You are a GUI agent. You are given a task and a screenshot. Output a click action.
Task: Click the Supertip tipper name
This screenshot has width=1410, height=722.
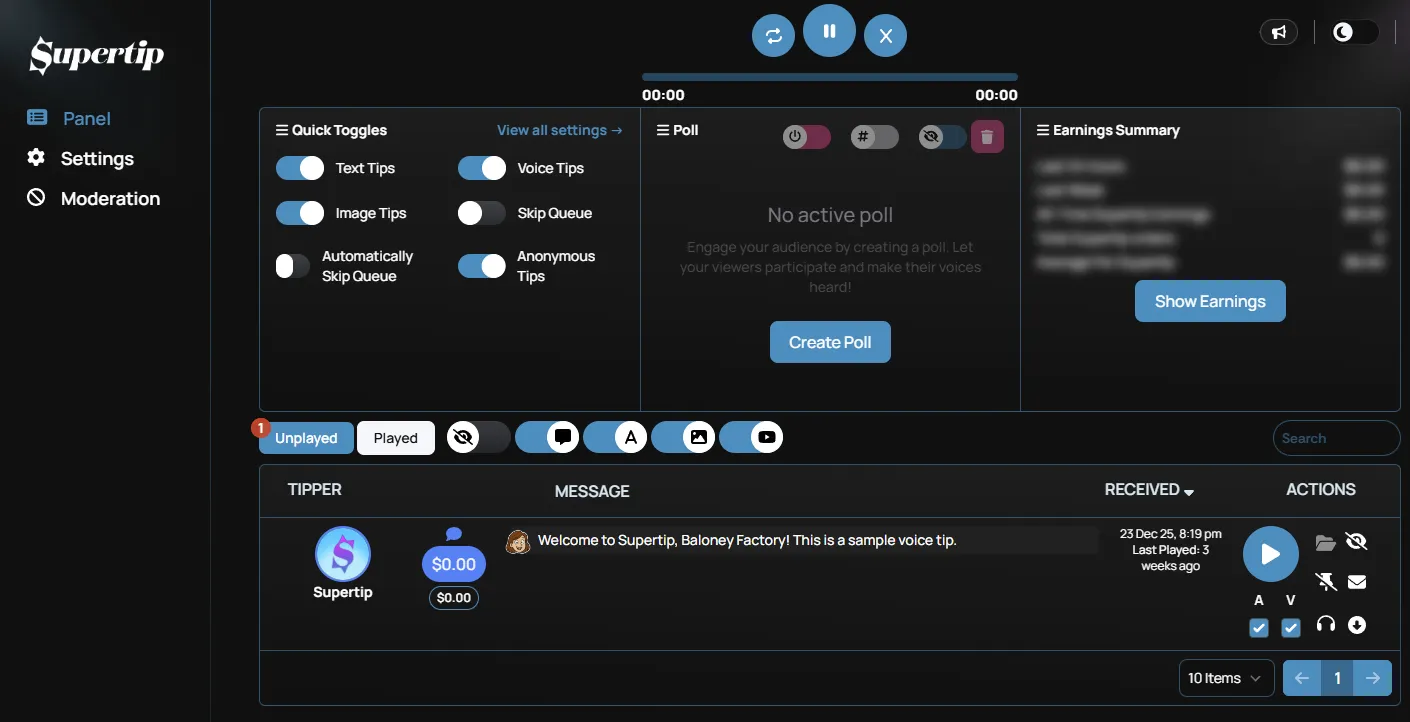(343, 592)
